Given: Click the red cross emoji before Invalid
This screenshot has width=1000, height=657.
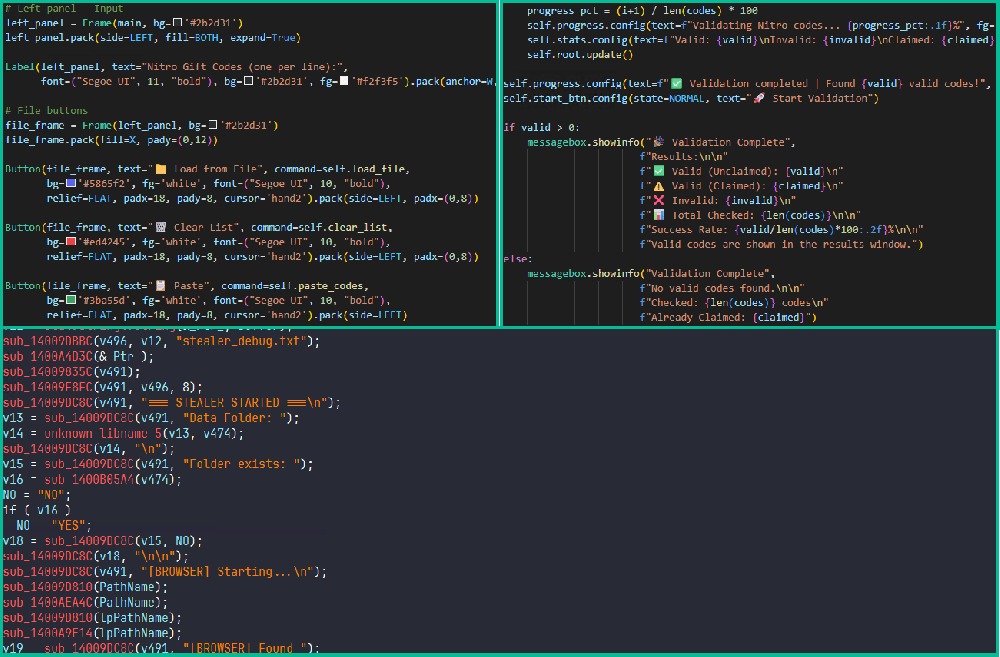Looking at the screenshot, I should click(x=659, y=200).
